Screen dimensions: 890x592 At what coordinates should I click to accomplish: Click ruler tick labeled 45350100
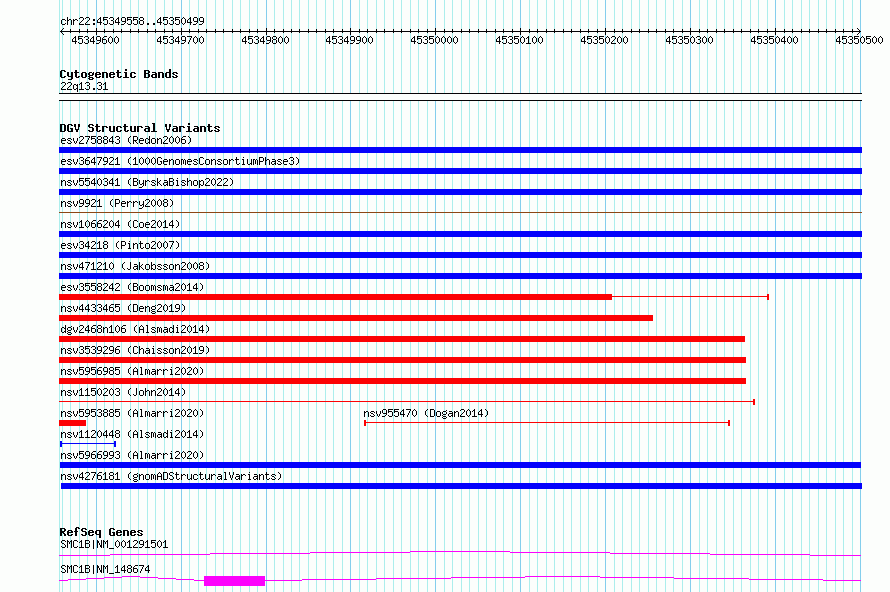pos(519,40)
